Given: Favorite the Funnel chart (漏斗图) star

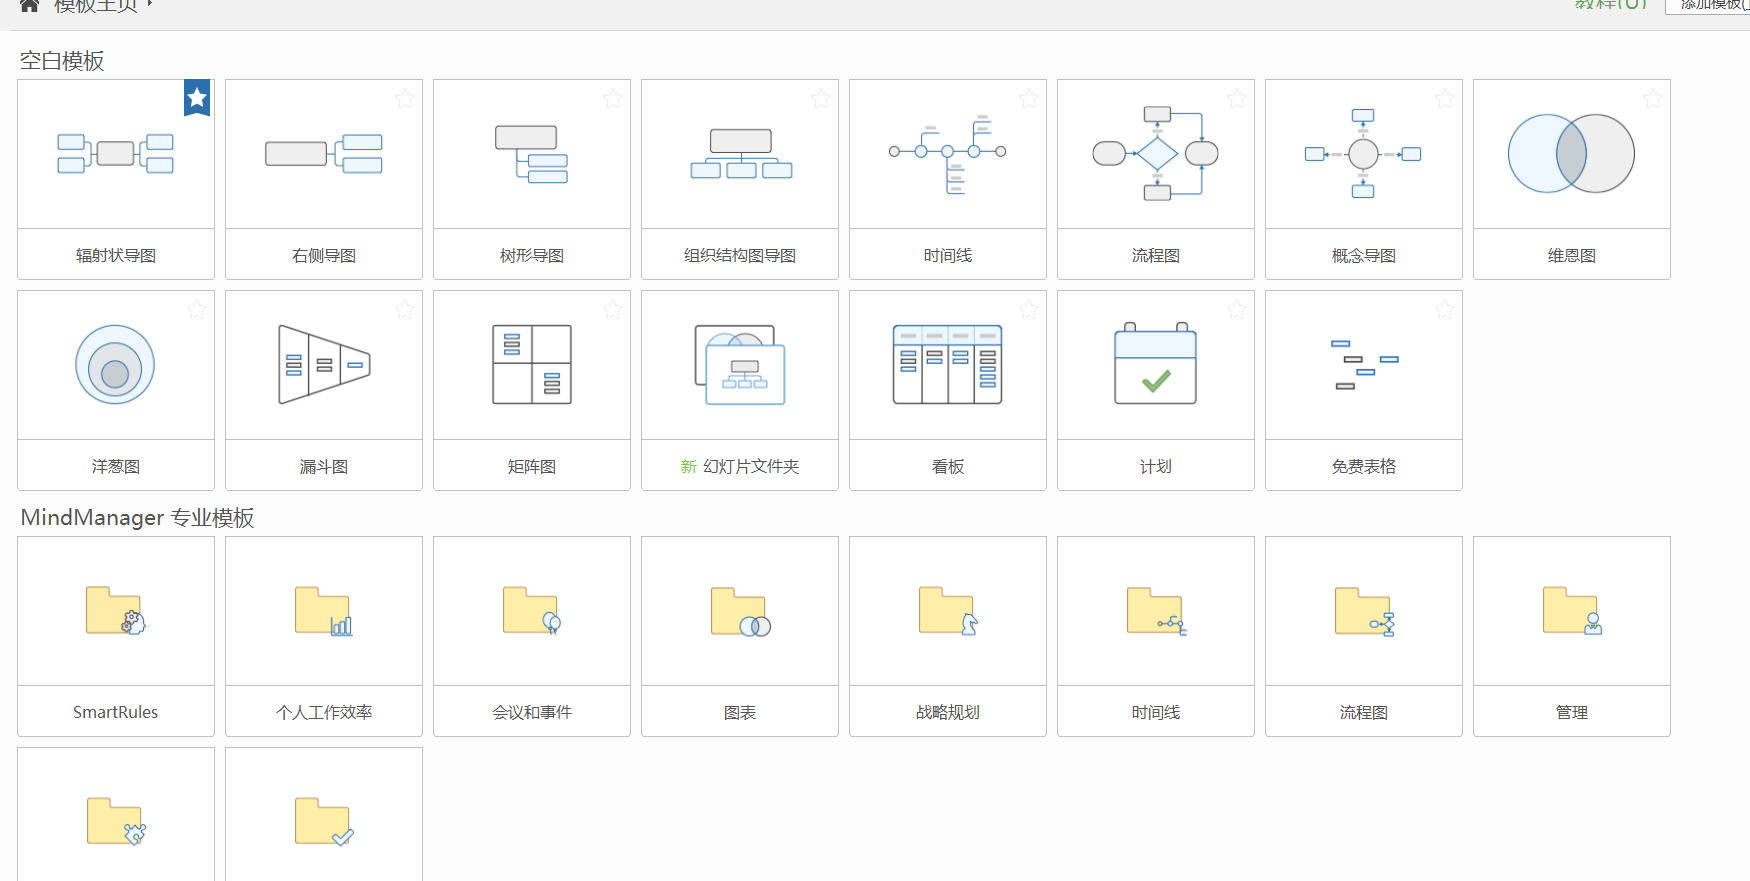Looking at the screenshot, I should click(405, 309).
